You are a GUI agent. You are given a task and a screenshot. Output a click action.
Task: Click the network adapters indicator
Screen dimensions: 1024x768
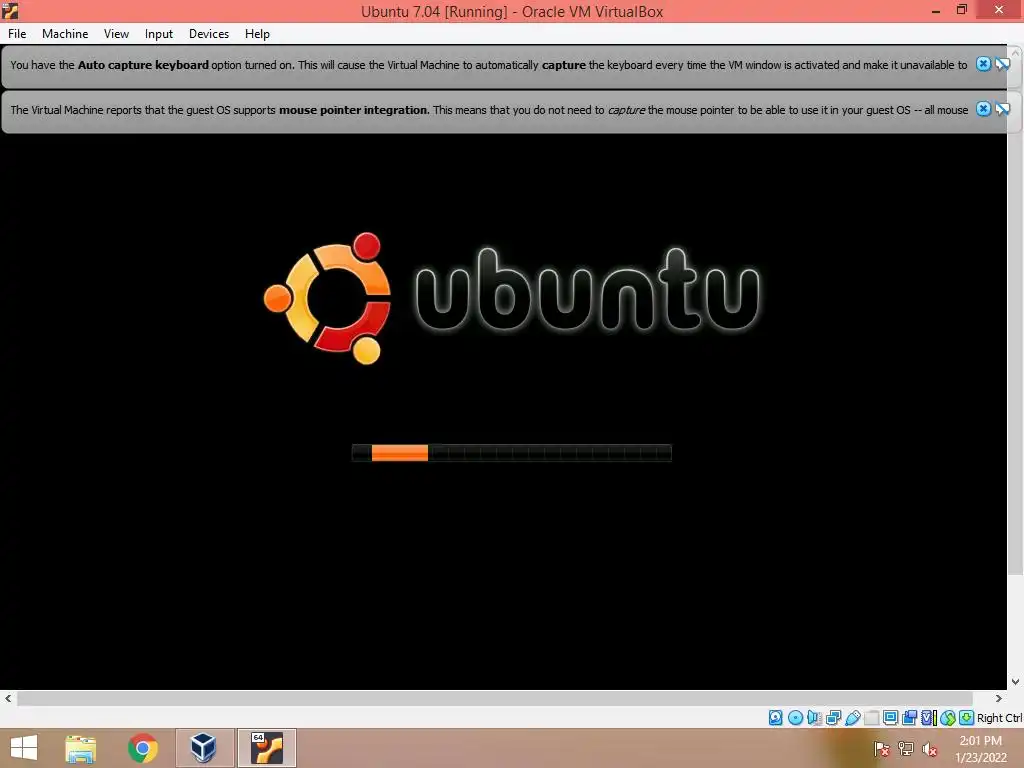pyautogui.click(x=833, y=718)
